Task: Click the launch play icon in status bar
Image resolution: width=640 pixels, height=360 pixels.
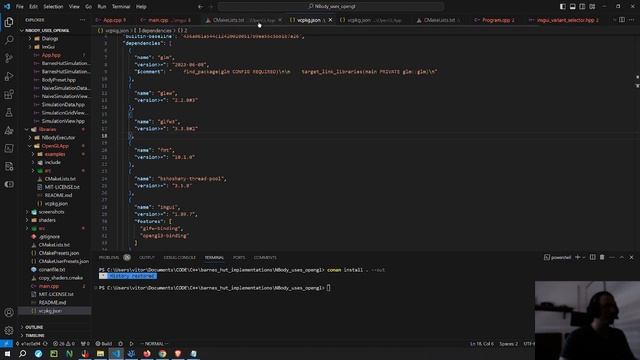Action: coord(131,344)
